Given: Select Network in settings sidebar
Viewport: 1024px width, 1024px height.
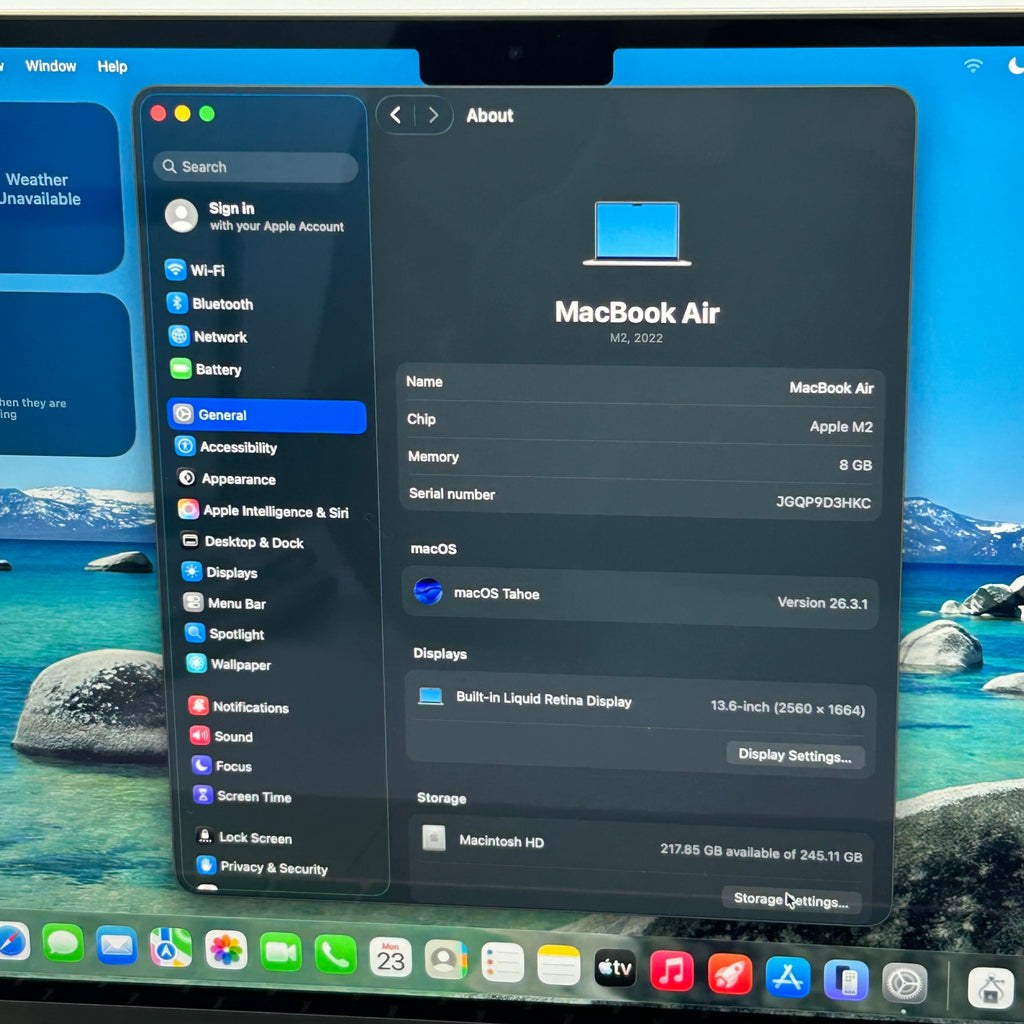Looking at the screenshot, I should click(208, 337).
